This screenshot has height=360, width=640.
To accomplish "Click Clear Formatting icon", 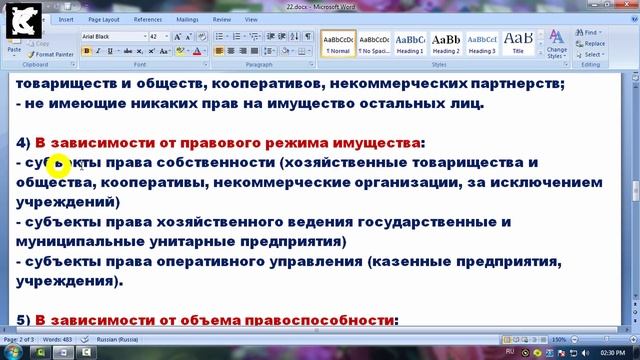I will click(x=202, y=37).
